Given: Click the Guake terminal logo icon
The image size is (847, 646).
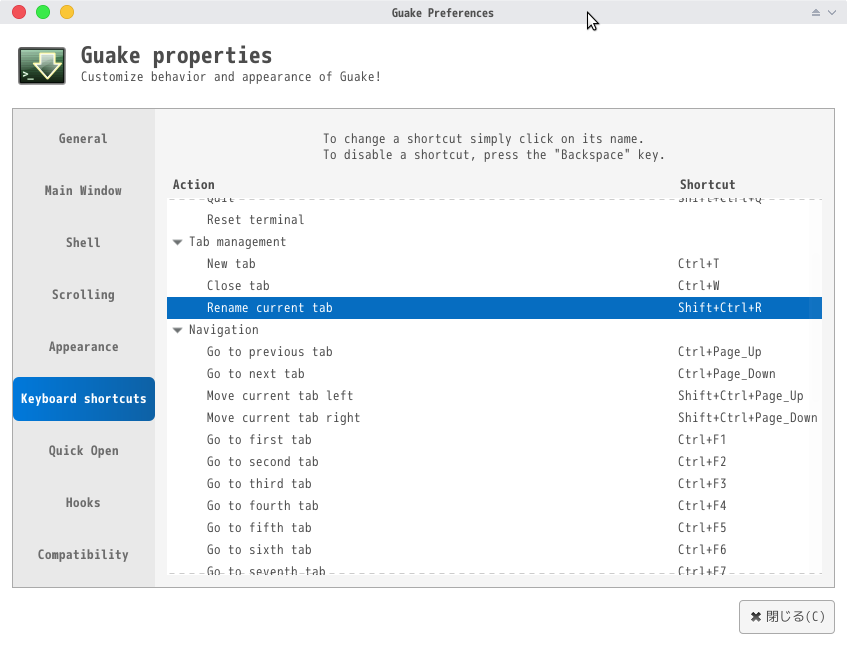Looking at the screenshot, I should coord(42,66).
